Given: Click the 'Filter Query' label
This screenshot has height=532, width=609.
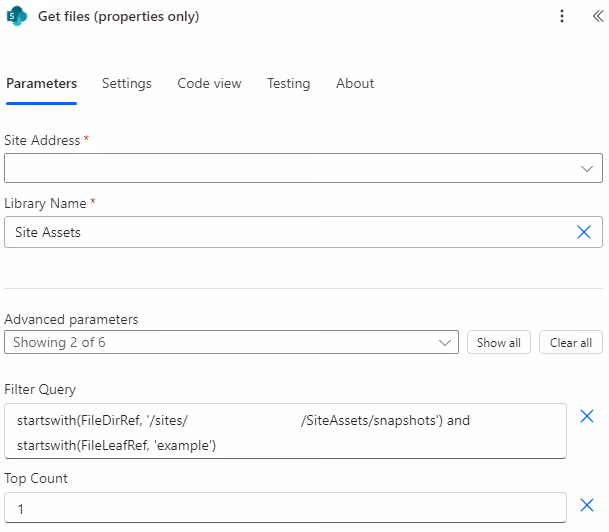Looking at the screenshot, I should point(40,389).
